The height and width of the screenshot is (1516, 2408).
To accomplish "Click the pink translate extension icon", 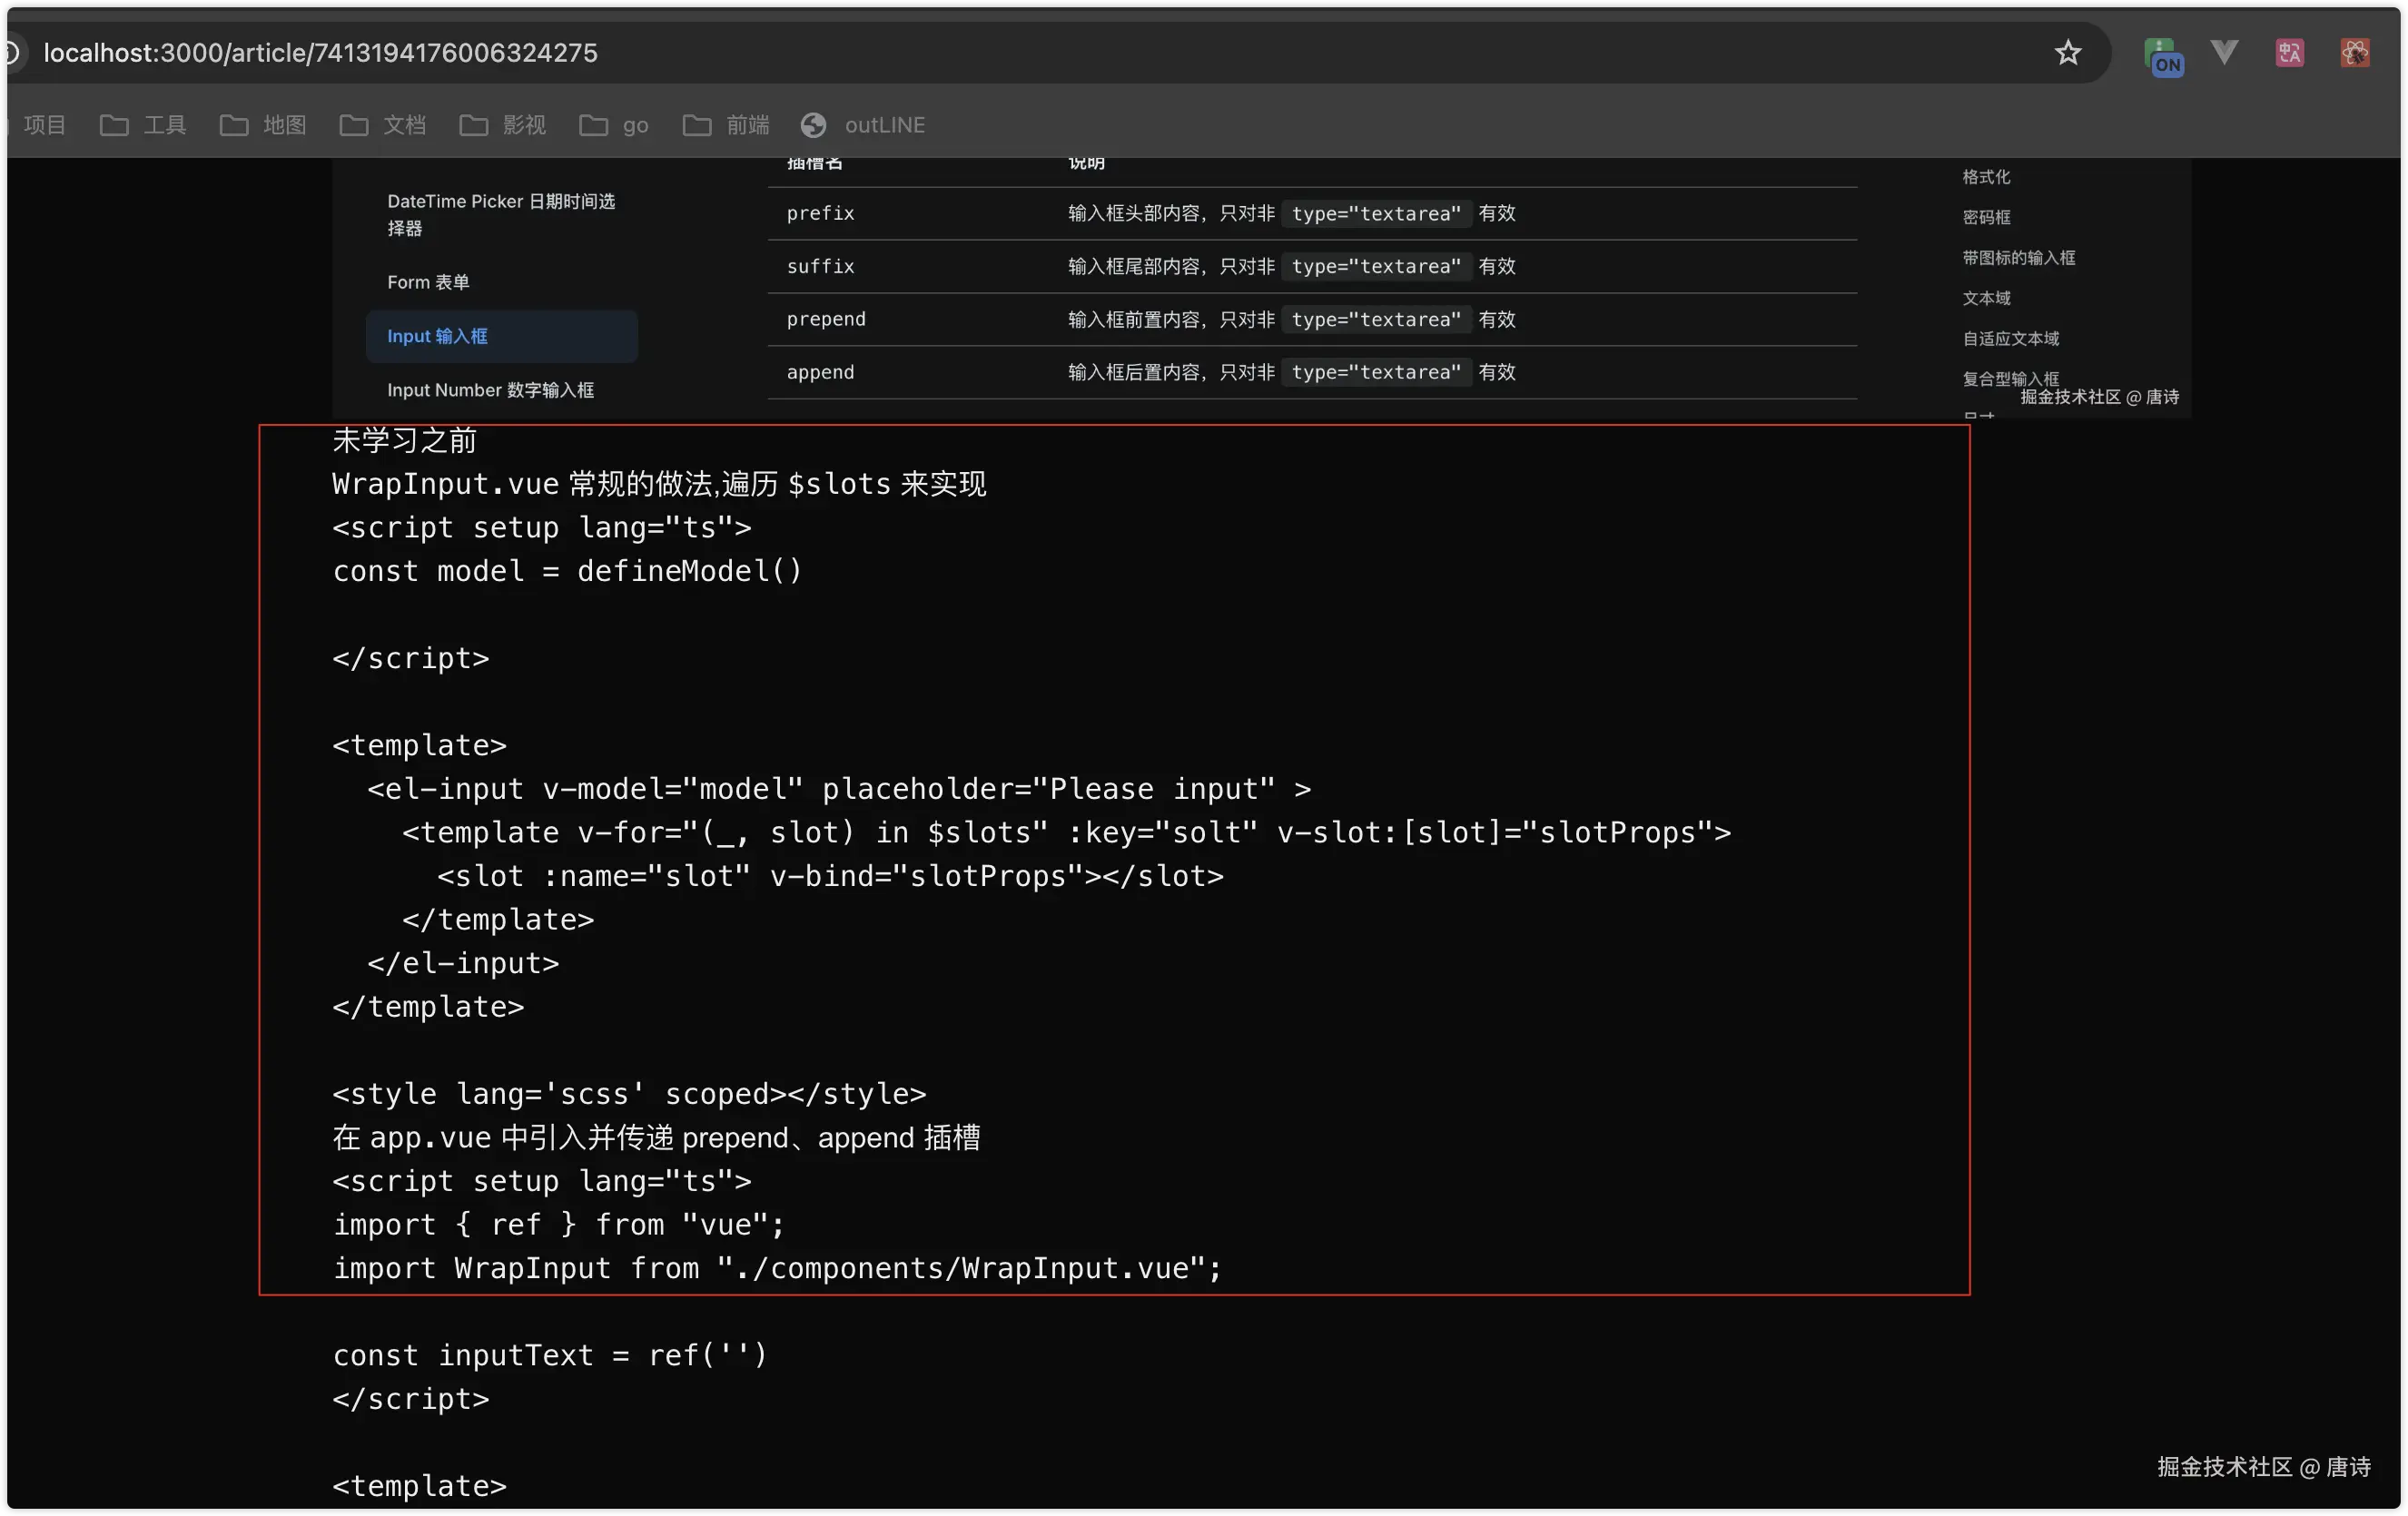I will (x=2288, y=53).
